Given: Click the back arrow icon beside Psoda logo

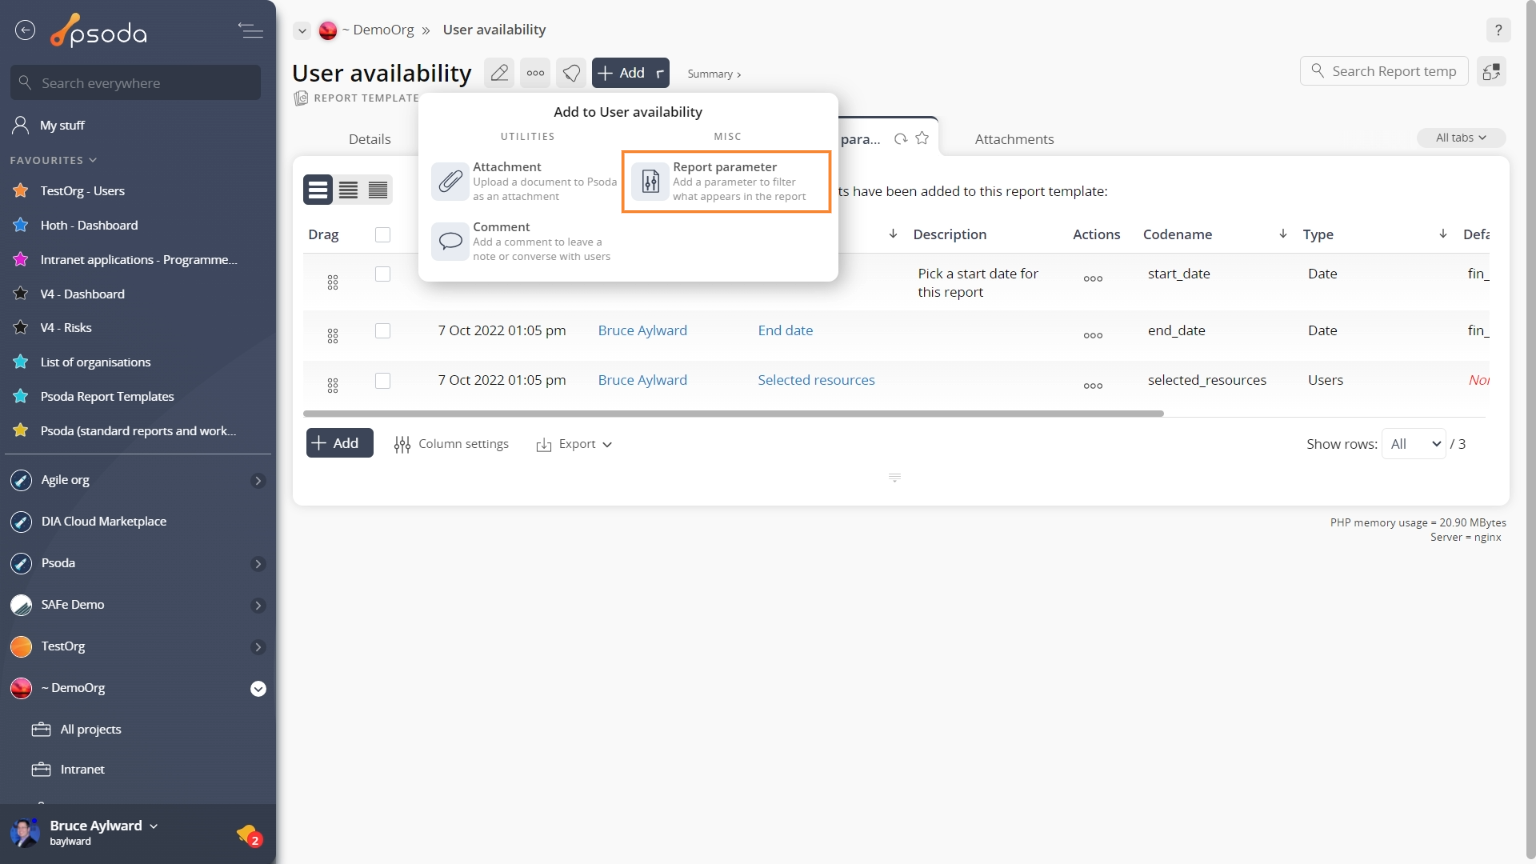Looking at the screenshot, I should 25,31.
